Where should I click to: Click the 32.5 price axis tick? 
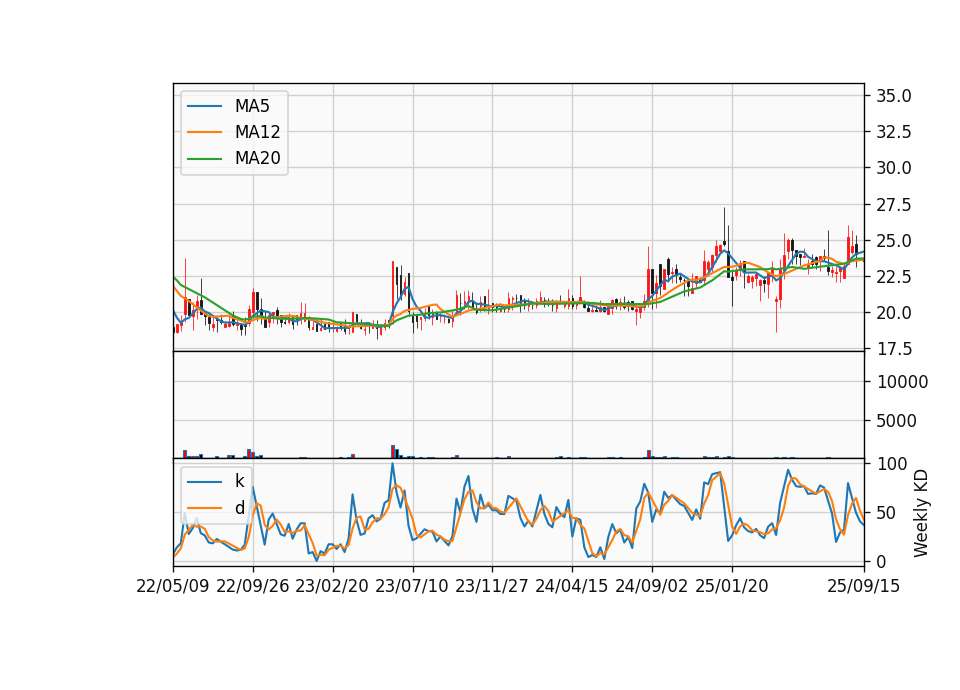point(894,132)
